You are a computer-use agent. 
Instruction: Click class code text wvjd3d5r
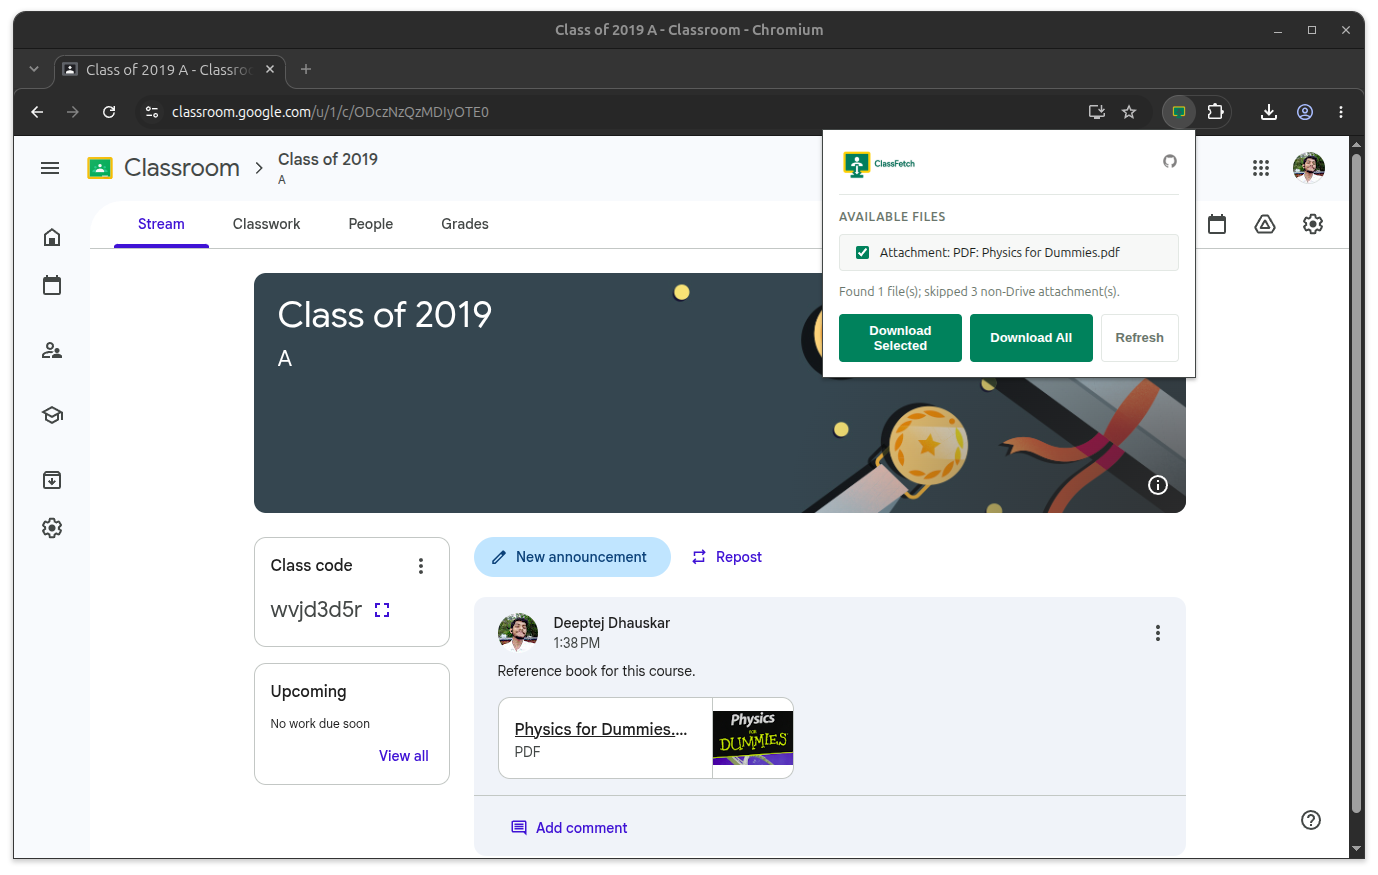click(x=316, y=609)
